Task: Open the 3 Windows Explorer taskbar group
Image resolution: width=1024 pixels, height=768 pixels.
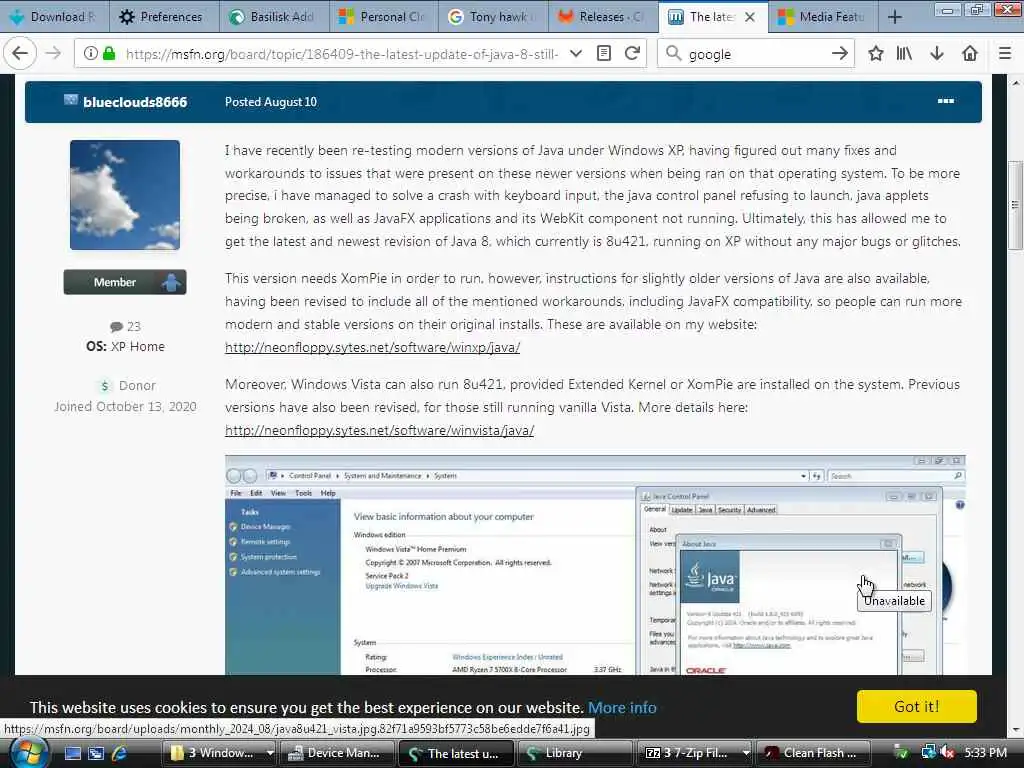Action: [x=220, y=753]
